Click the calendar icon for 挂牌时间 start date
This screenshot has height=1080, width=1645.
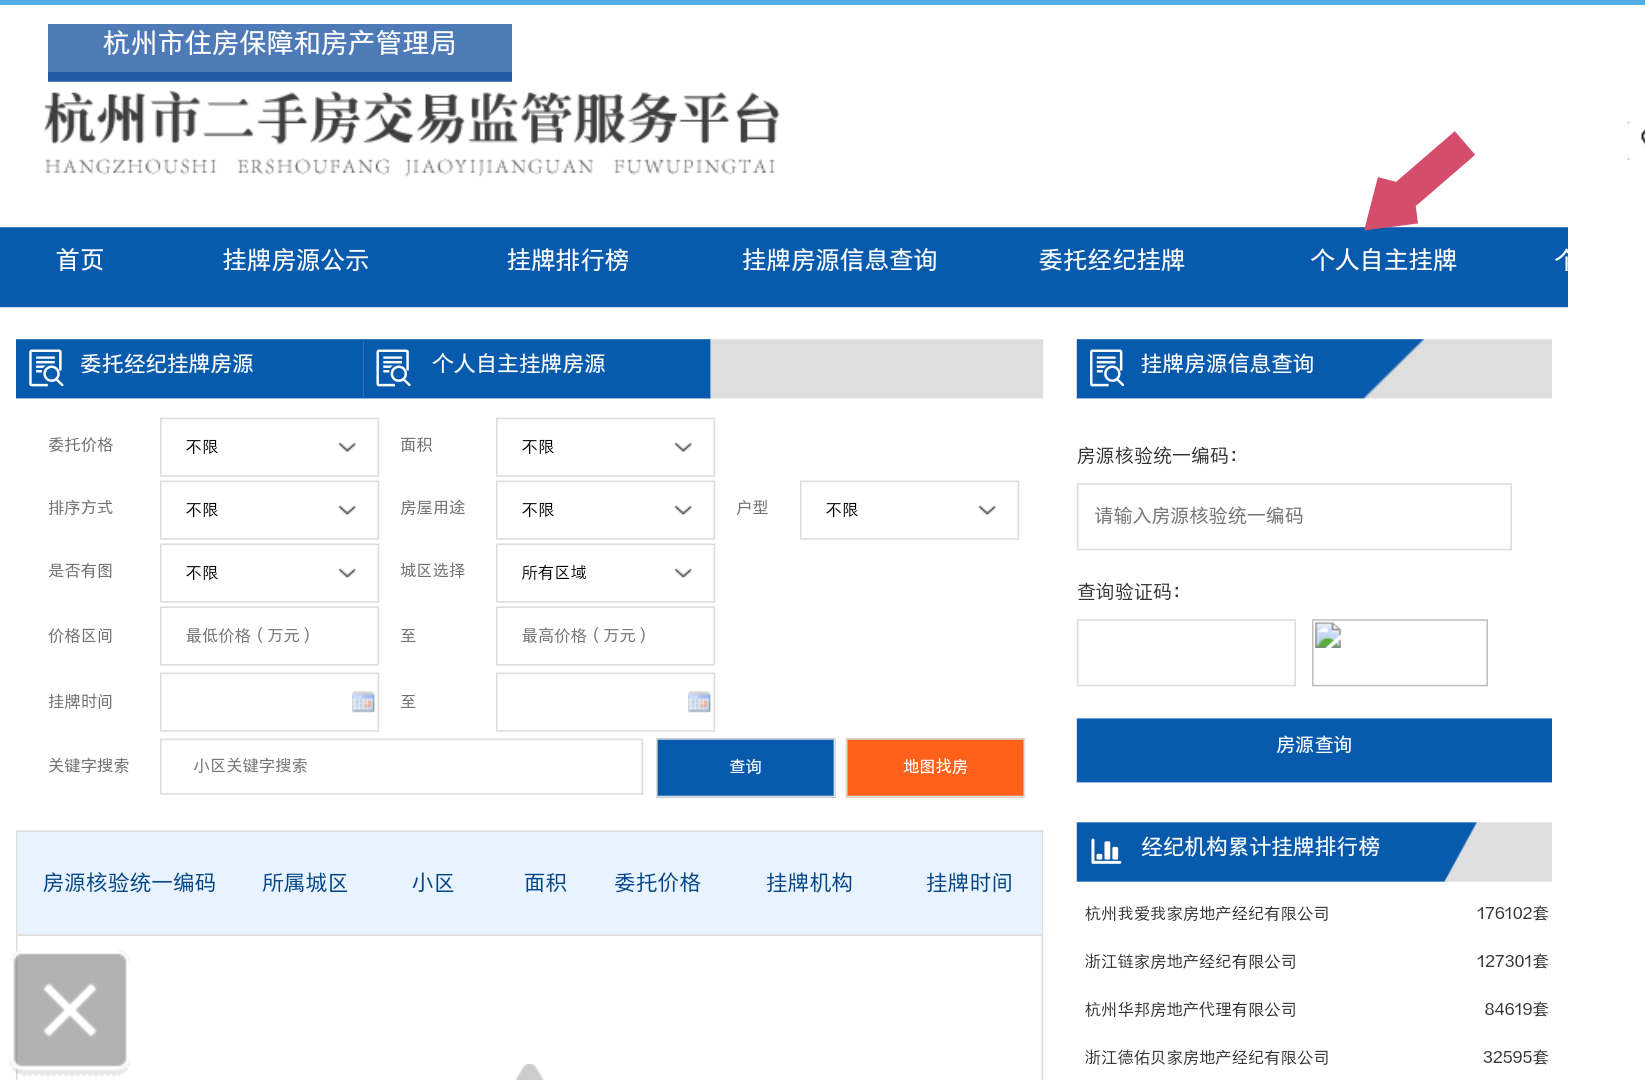(364, 702)
